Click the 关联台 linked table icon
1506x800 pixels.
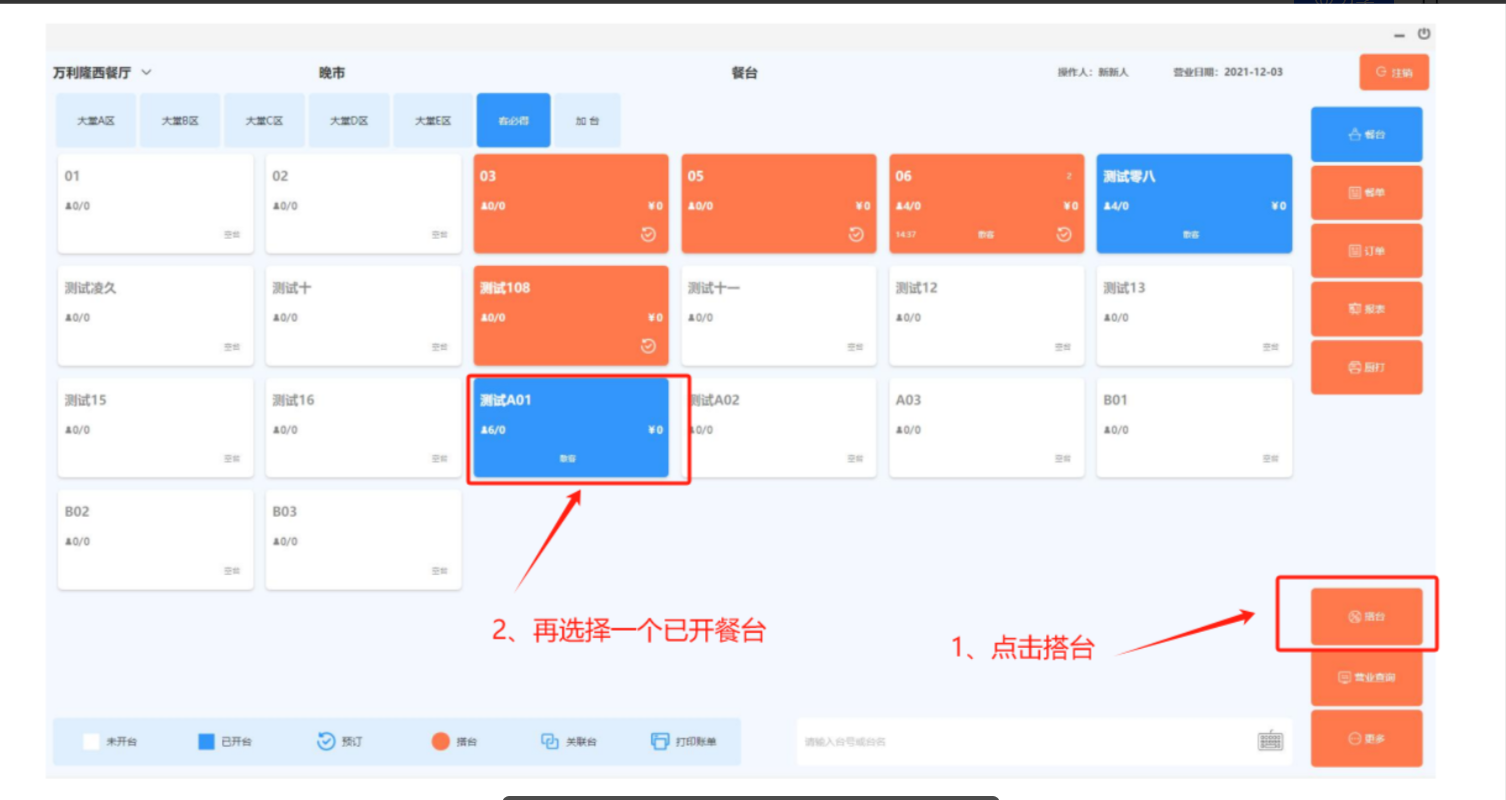click(549, 741)
